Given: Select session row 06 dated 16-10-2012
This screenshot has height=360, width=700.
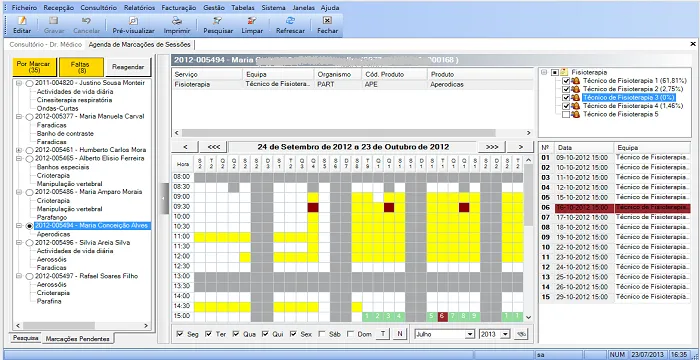Looking at the screenshot, I should (x=615, y=208).
